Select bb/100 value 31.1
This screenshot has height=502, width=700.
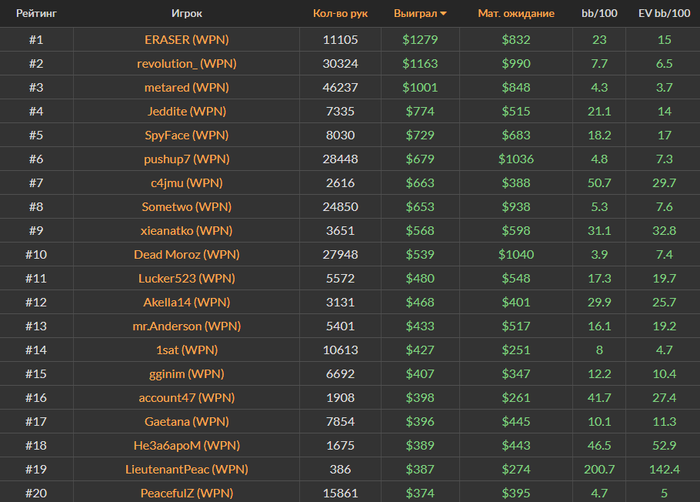599,231
